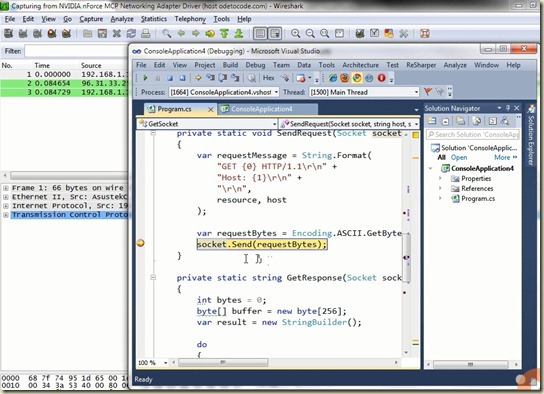Click Wireshark Reload capture icon

click(x=131, y=34)
